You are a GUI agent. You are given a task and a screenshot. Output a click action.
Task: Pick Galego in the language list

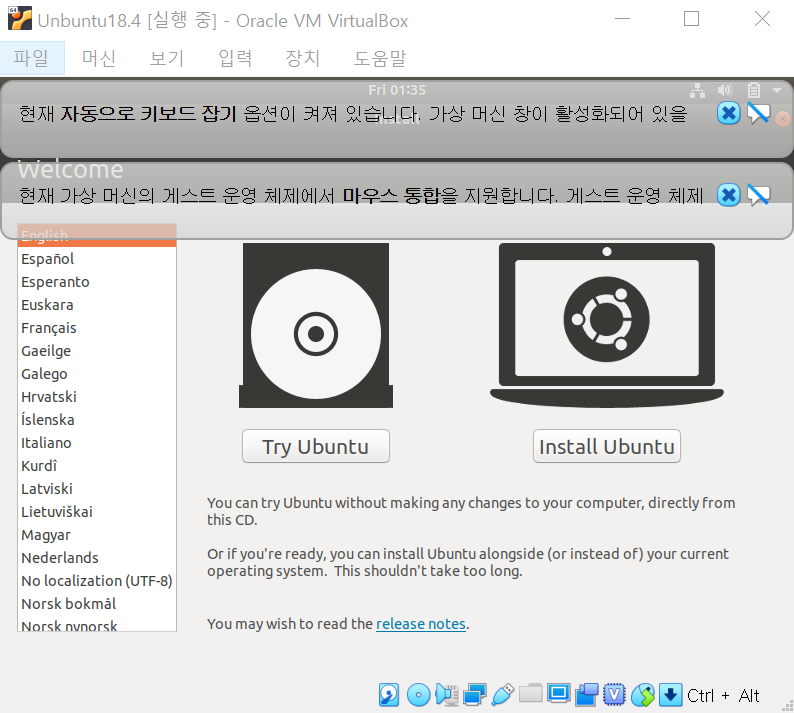pos(97,374)
